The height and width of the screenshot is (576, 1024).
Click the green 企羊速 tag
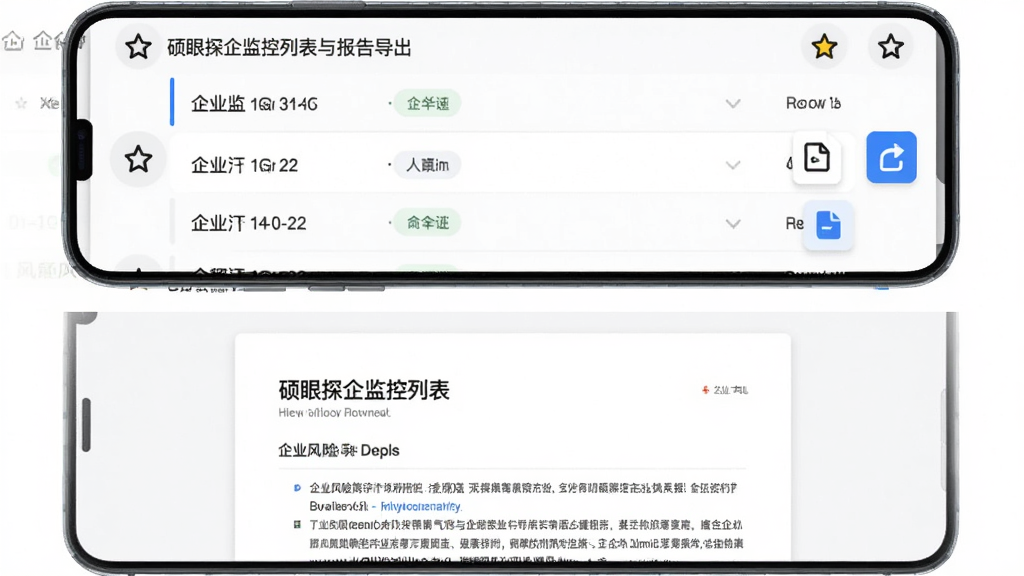coord(428,103)
